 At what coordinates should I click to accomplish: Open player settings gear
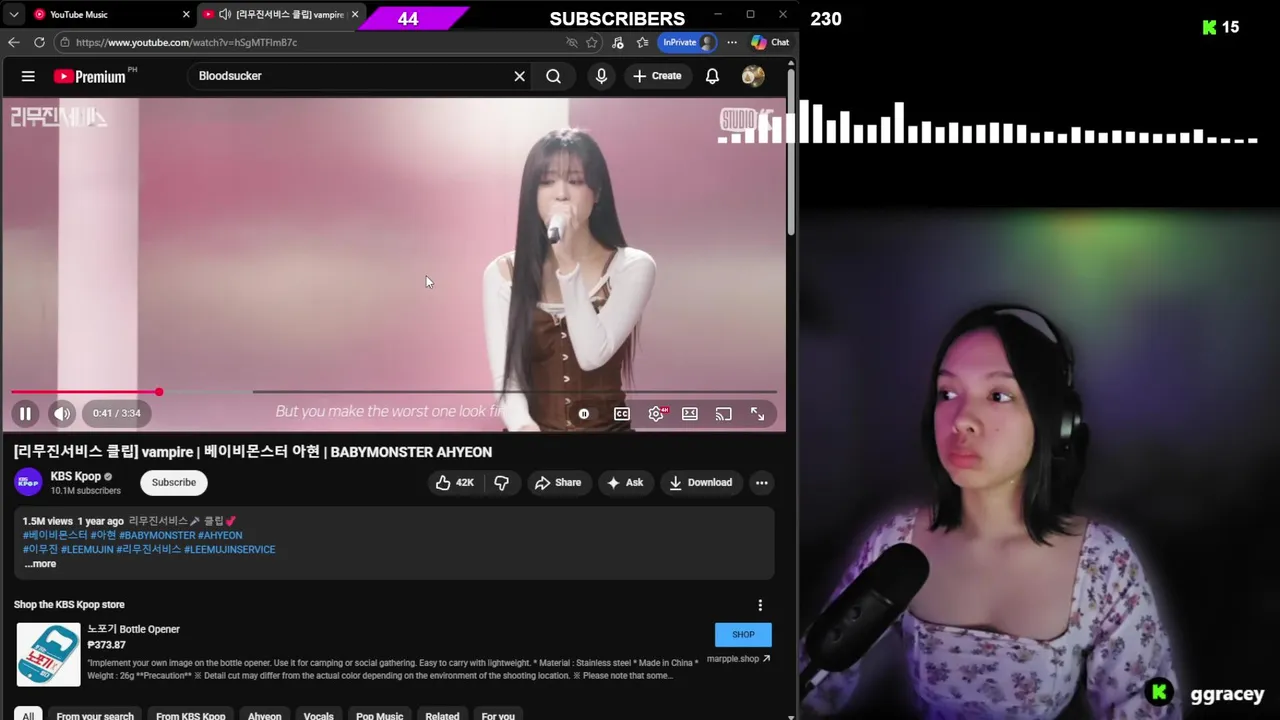[656, 414]
